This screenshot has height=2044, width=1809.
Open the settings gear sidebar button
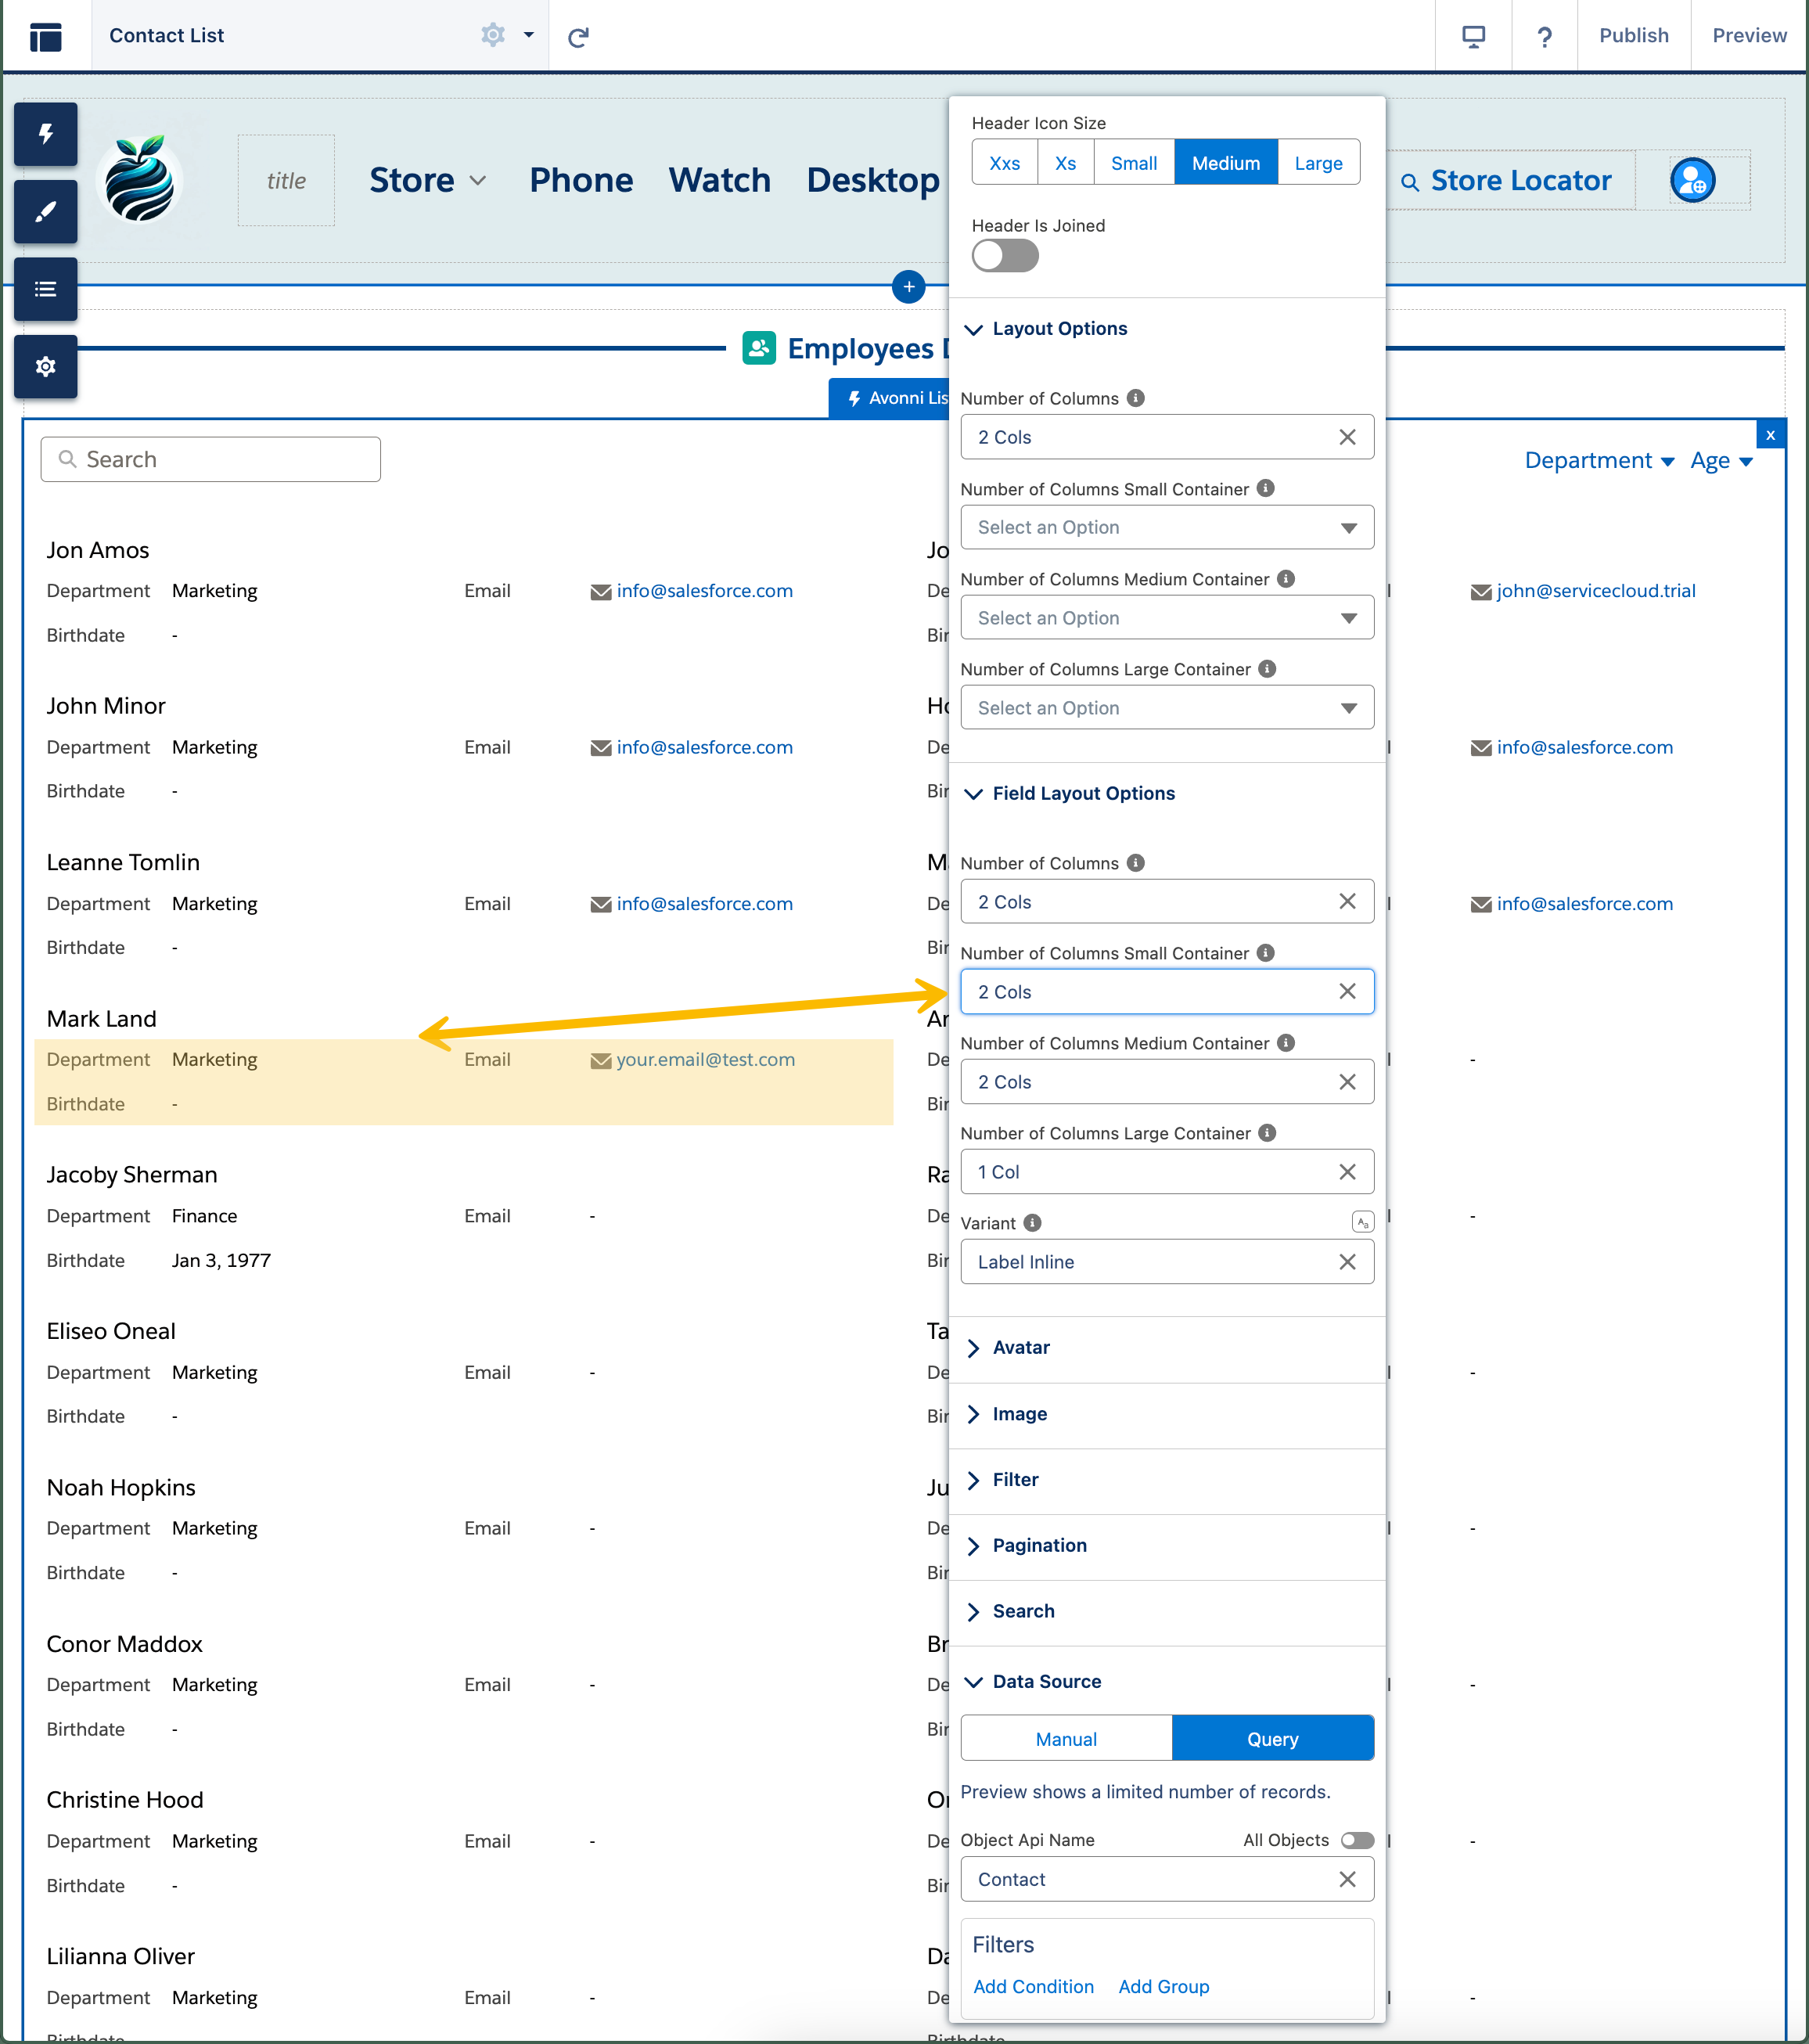click(45, 367)
